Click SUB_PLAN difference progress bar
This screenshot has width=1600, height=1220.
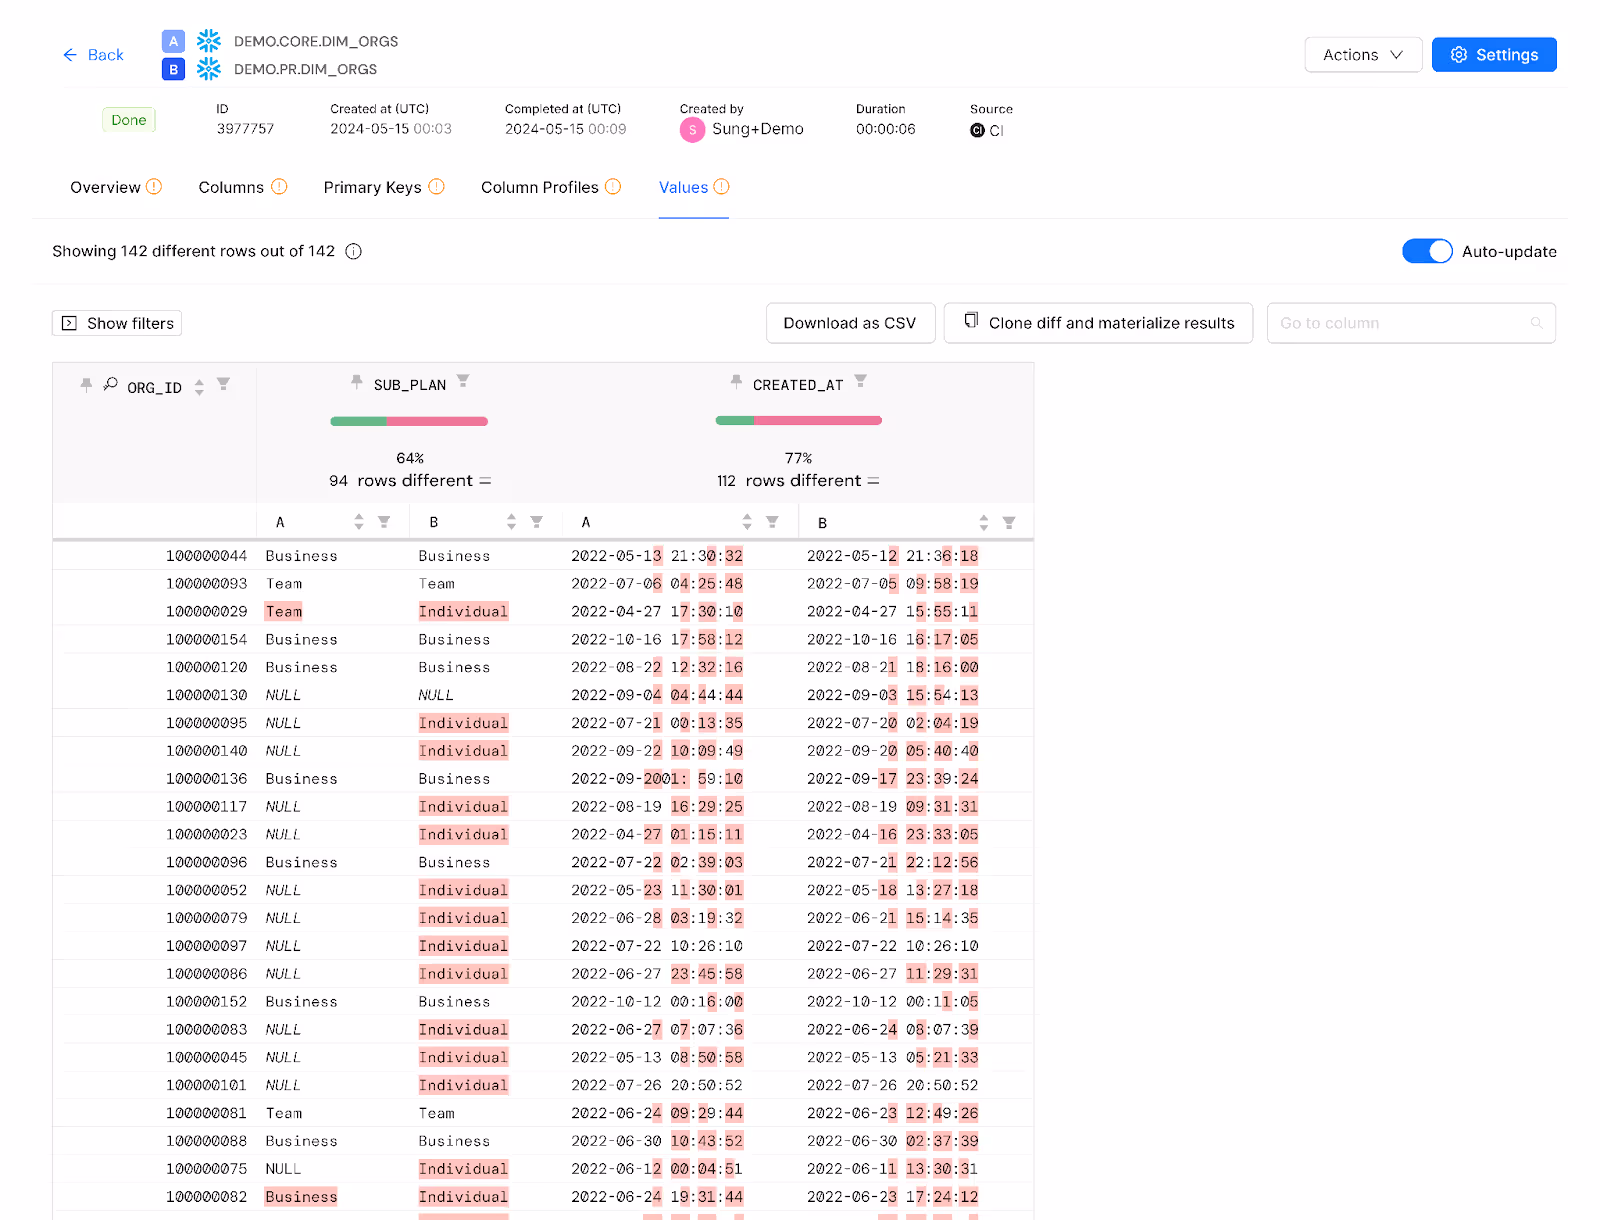pos(409,421)
